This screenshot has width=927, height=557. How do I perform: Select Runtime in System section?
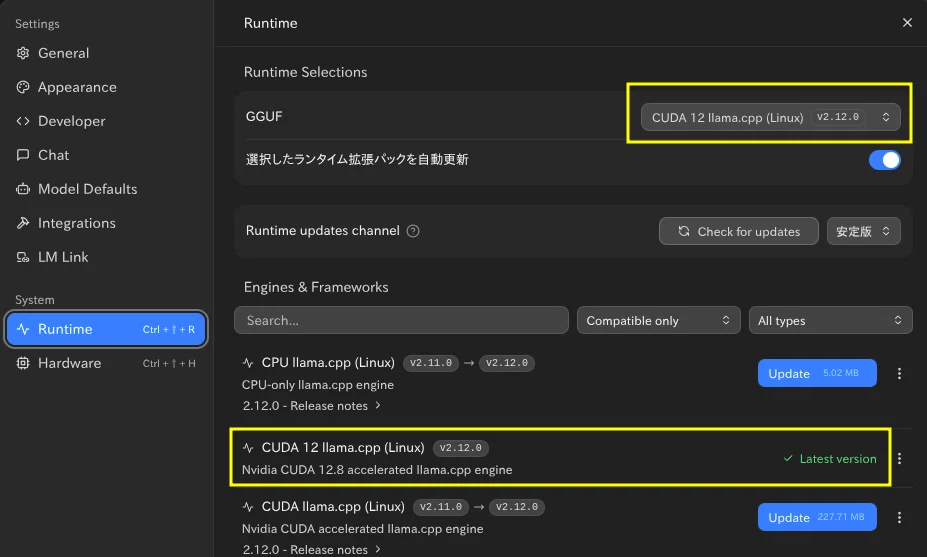pos(106,329)
